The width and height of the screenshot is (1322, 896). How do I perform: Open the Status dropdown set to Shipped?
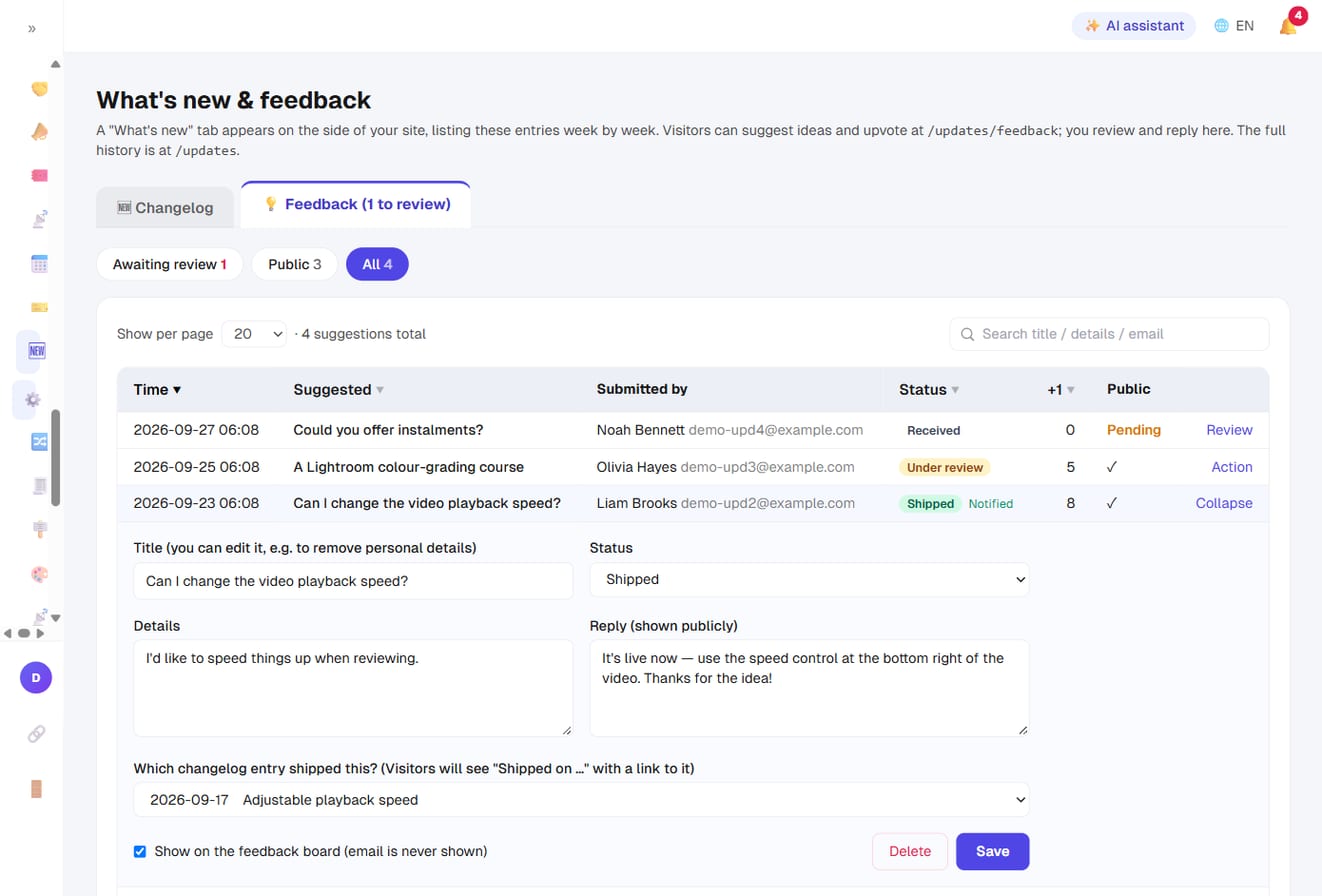tap(809, 579)
